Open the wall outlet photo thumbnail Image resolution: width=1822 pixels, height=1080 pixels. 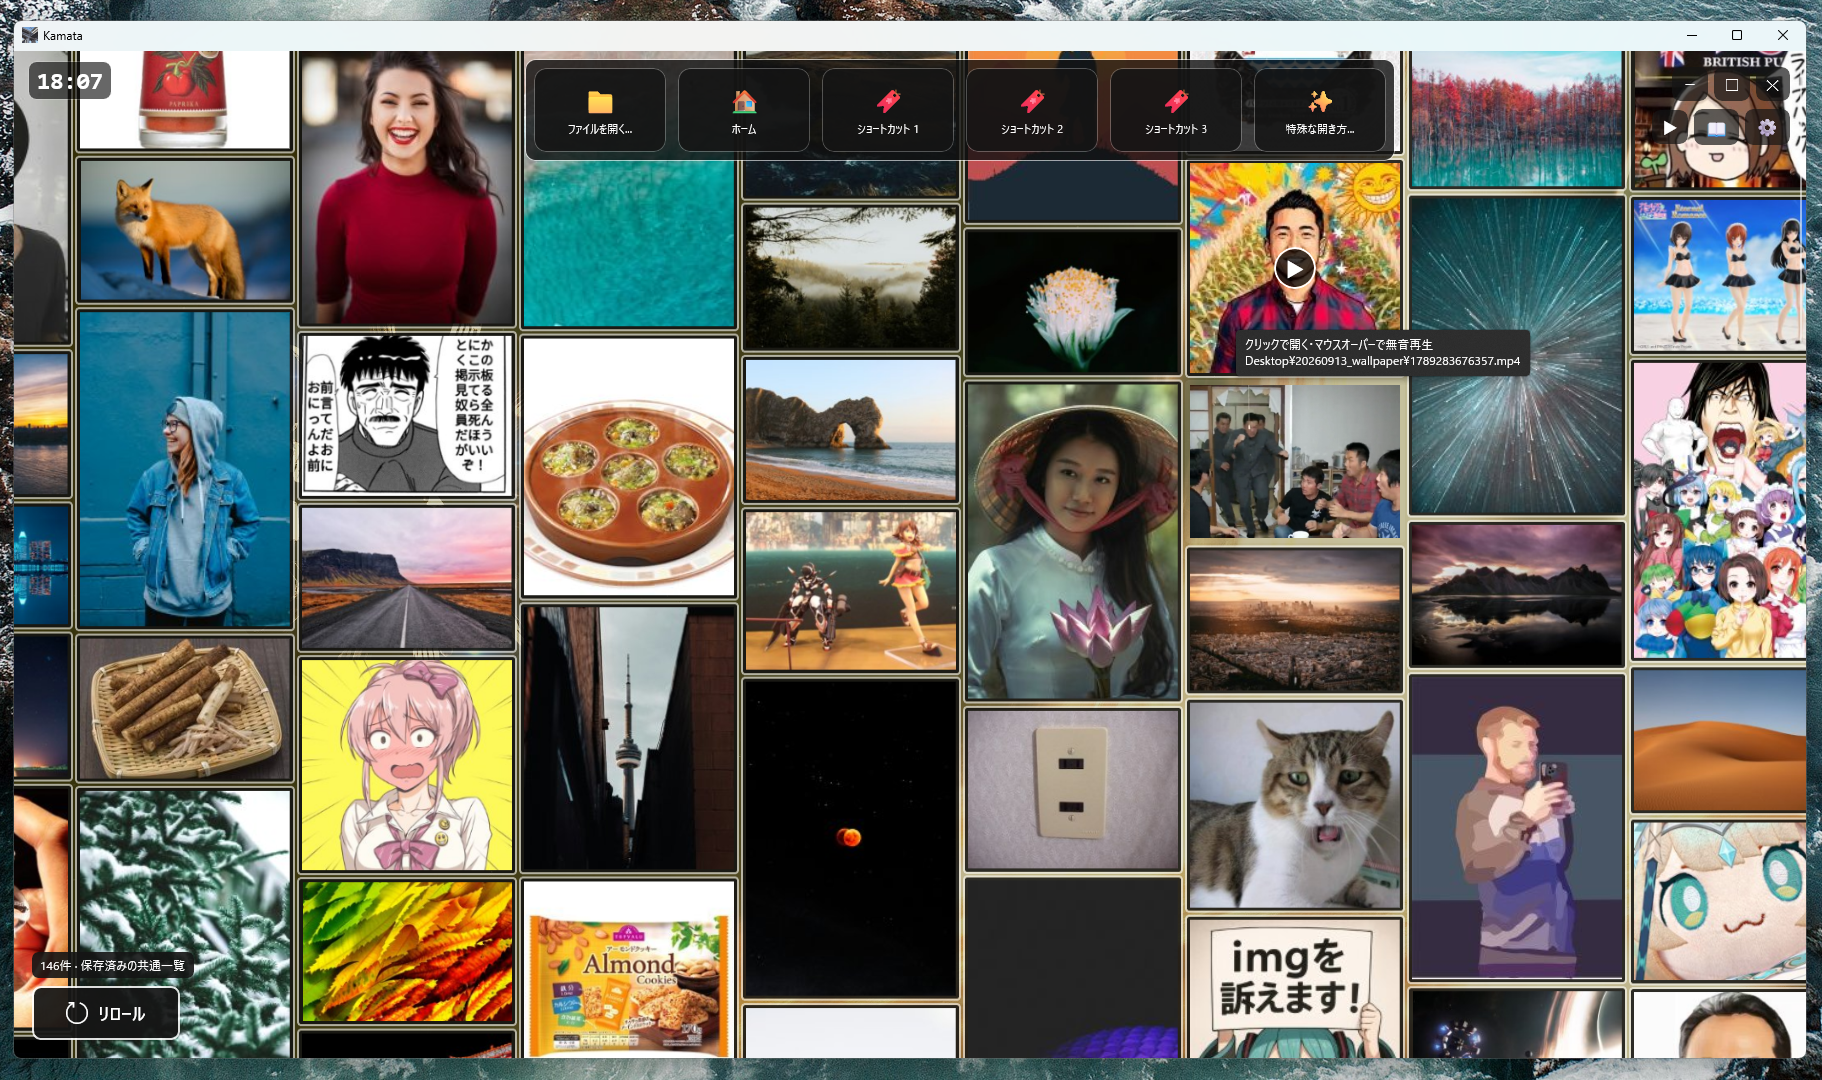click(1073, 790)
